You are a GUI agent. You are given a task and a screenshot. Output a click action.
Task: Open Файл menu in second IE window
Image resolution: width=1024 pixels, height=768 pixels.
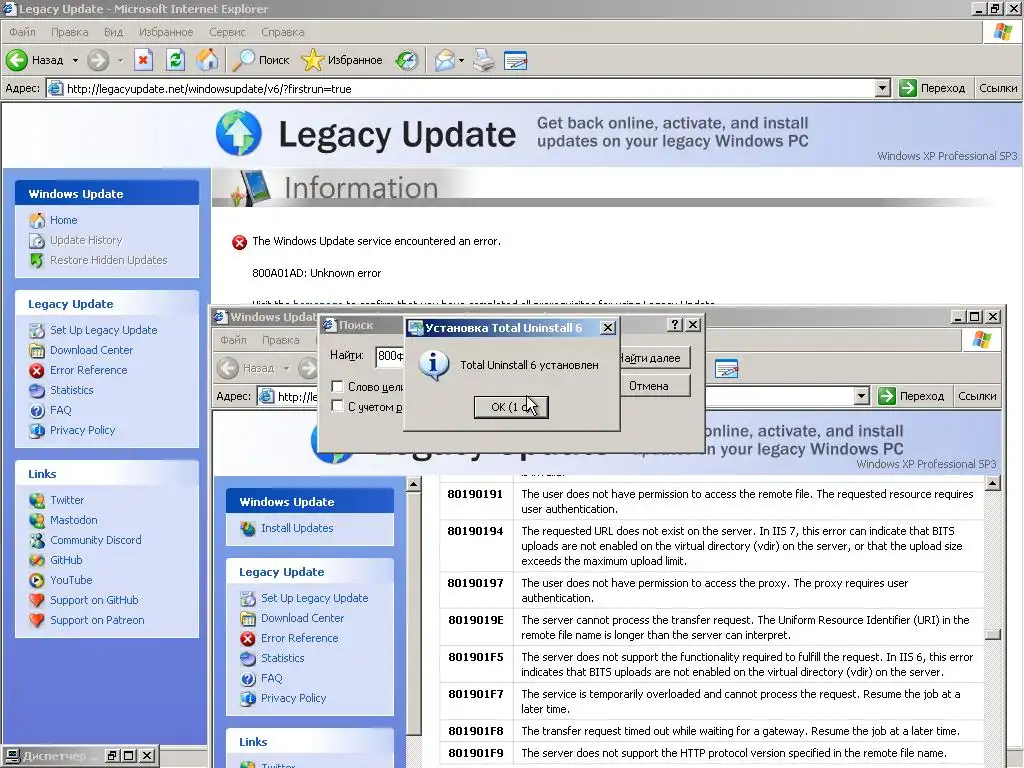pos(233,340)
